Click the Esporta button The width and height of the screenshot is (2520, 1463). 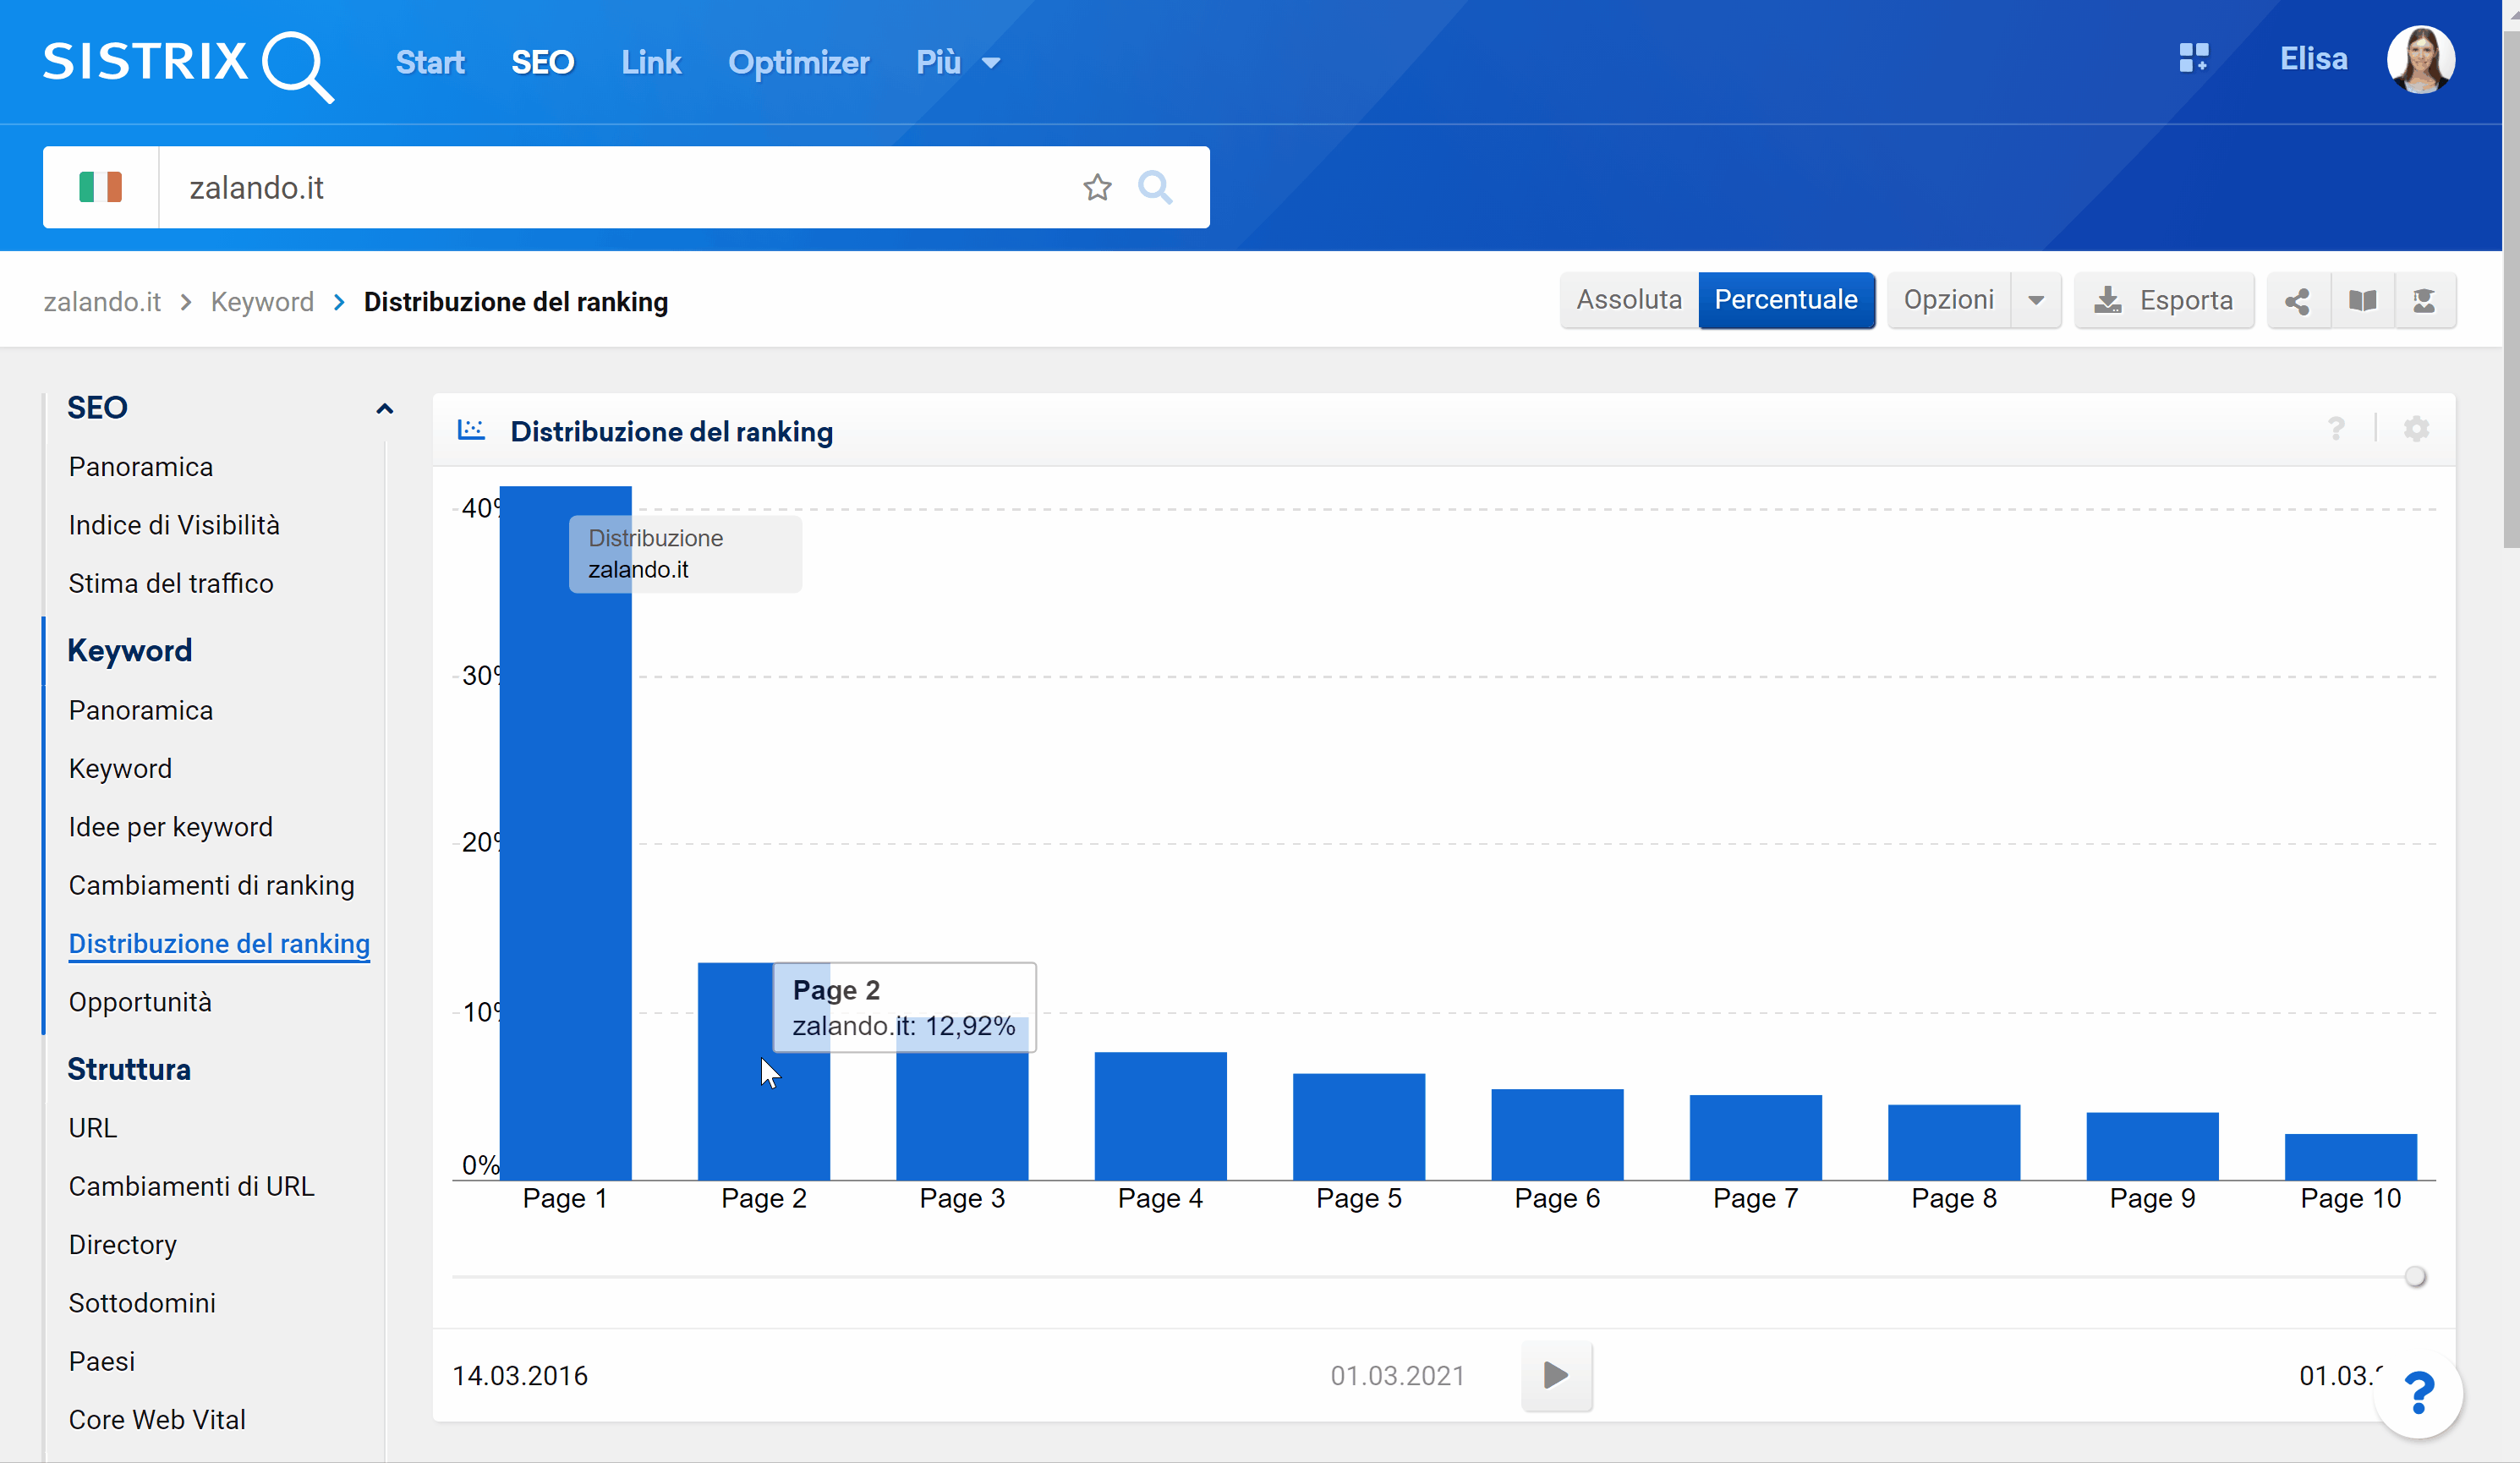2164,301
